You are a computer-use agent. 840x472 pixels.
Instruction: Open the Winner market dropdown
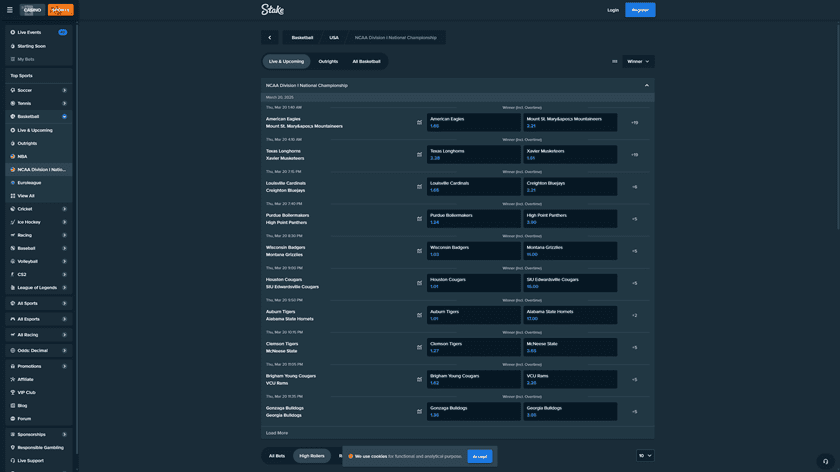638,62
